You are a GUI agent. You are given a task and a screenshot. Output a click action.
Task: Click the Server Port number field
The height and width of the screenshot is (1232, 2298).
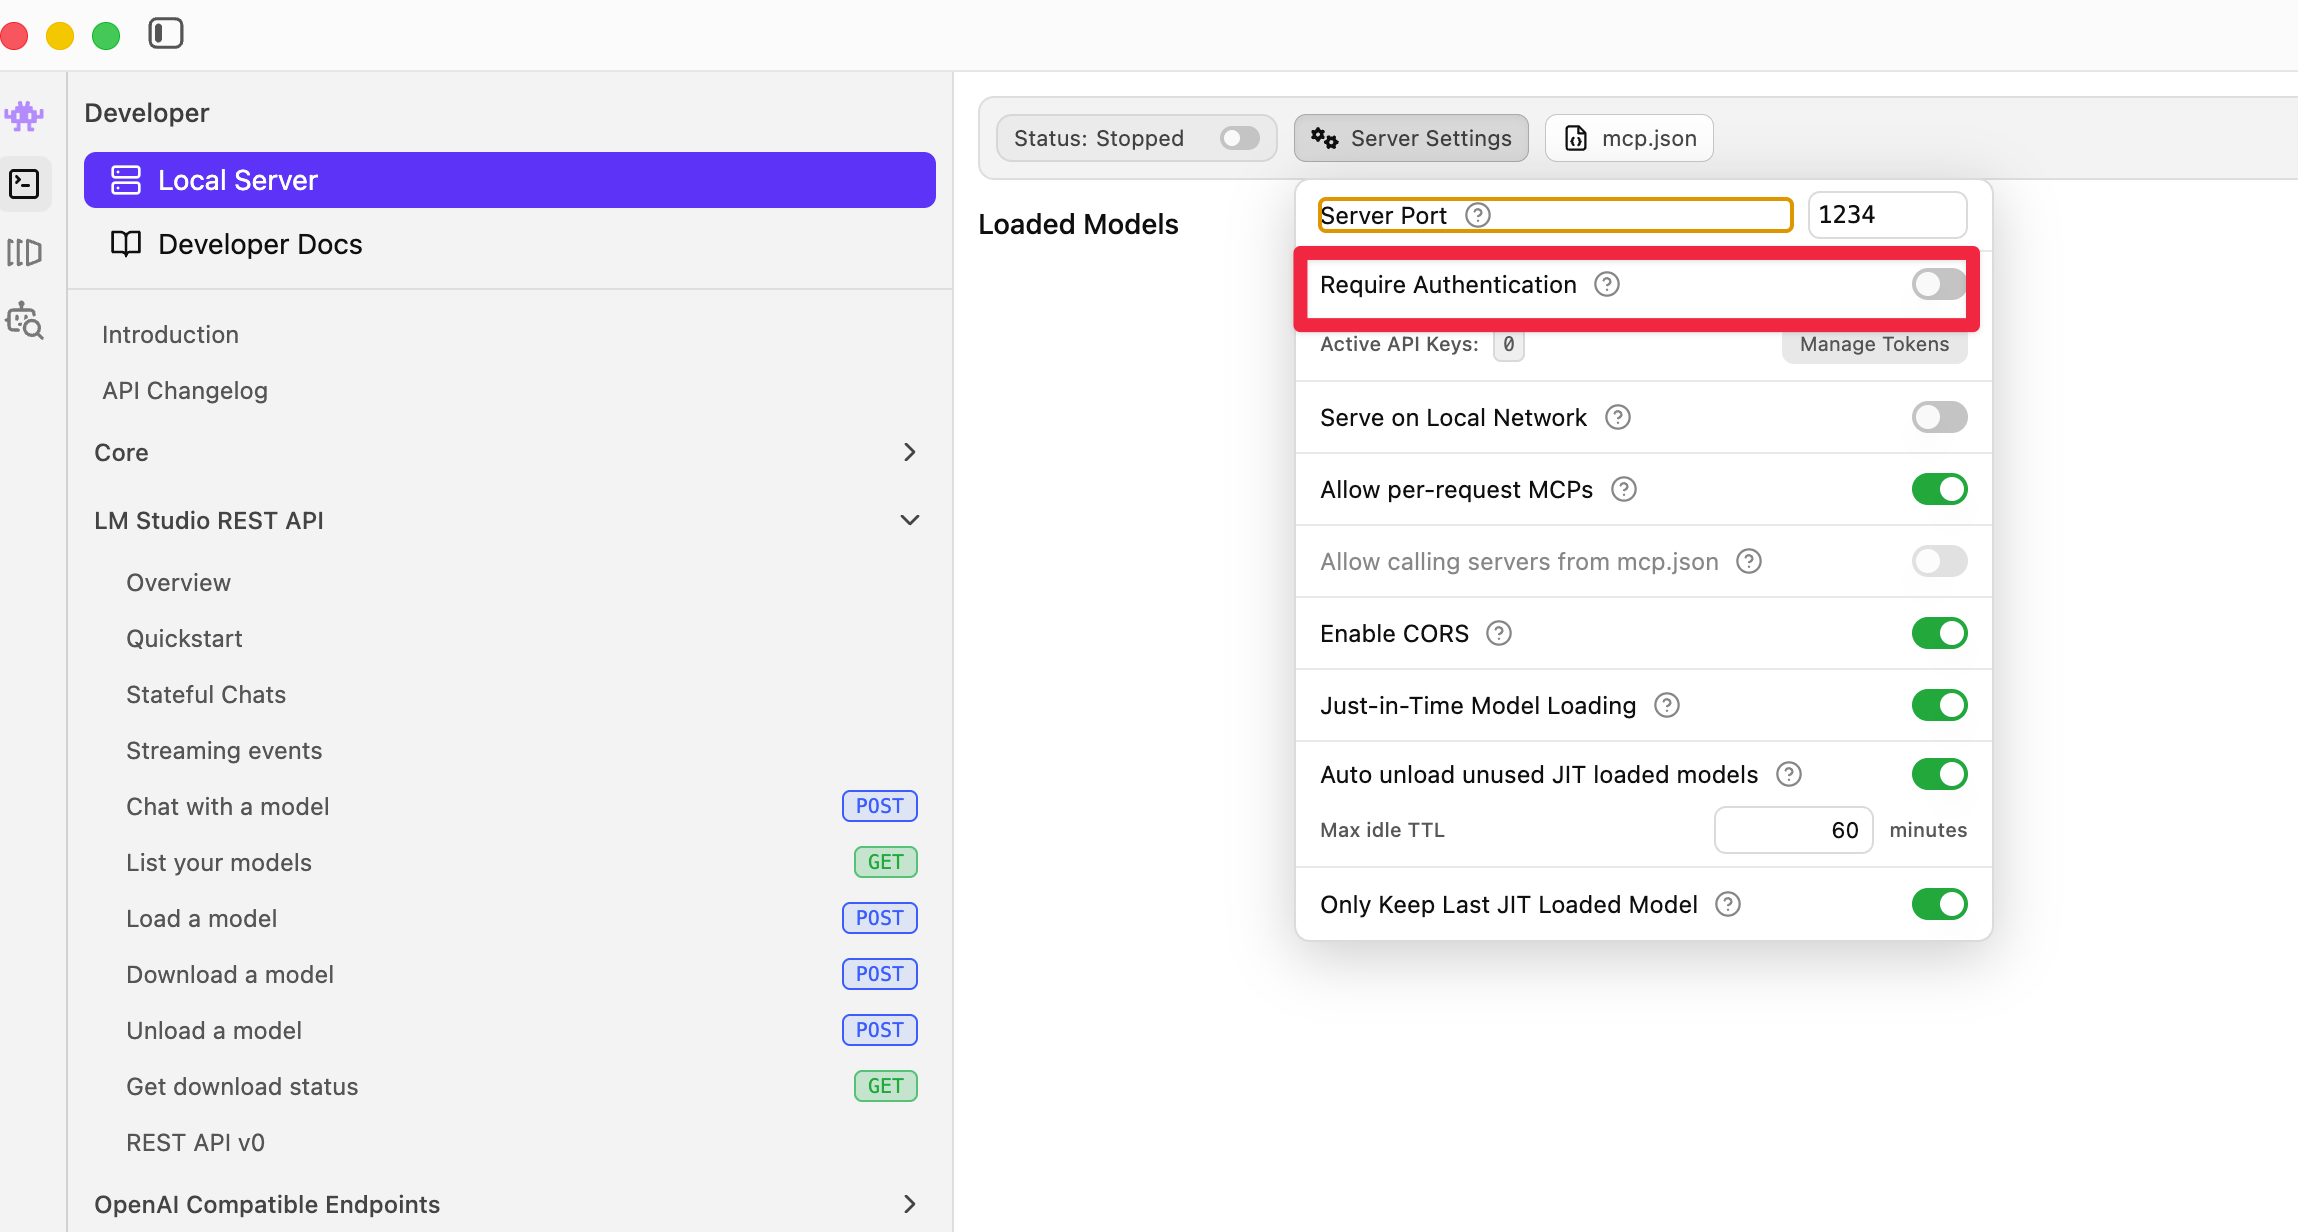(x=1887, y=215)
